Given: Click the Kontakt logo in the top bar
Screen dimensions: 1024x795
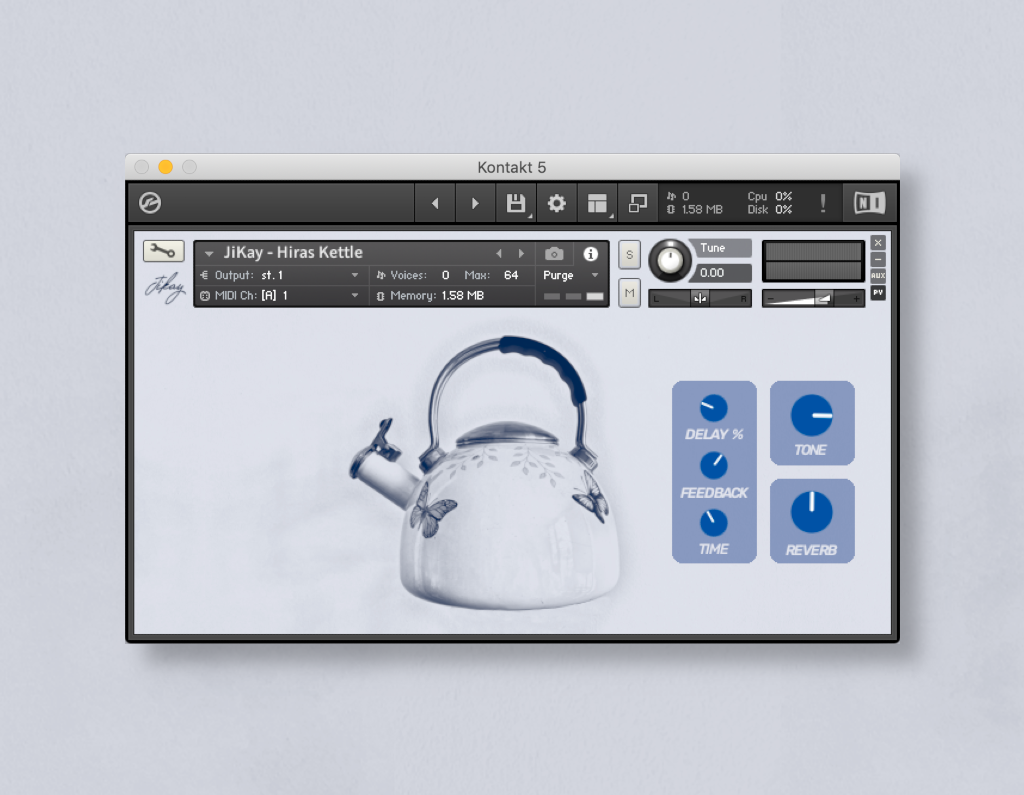Looking at the screenshot, I should (150, 203).
